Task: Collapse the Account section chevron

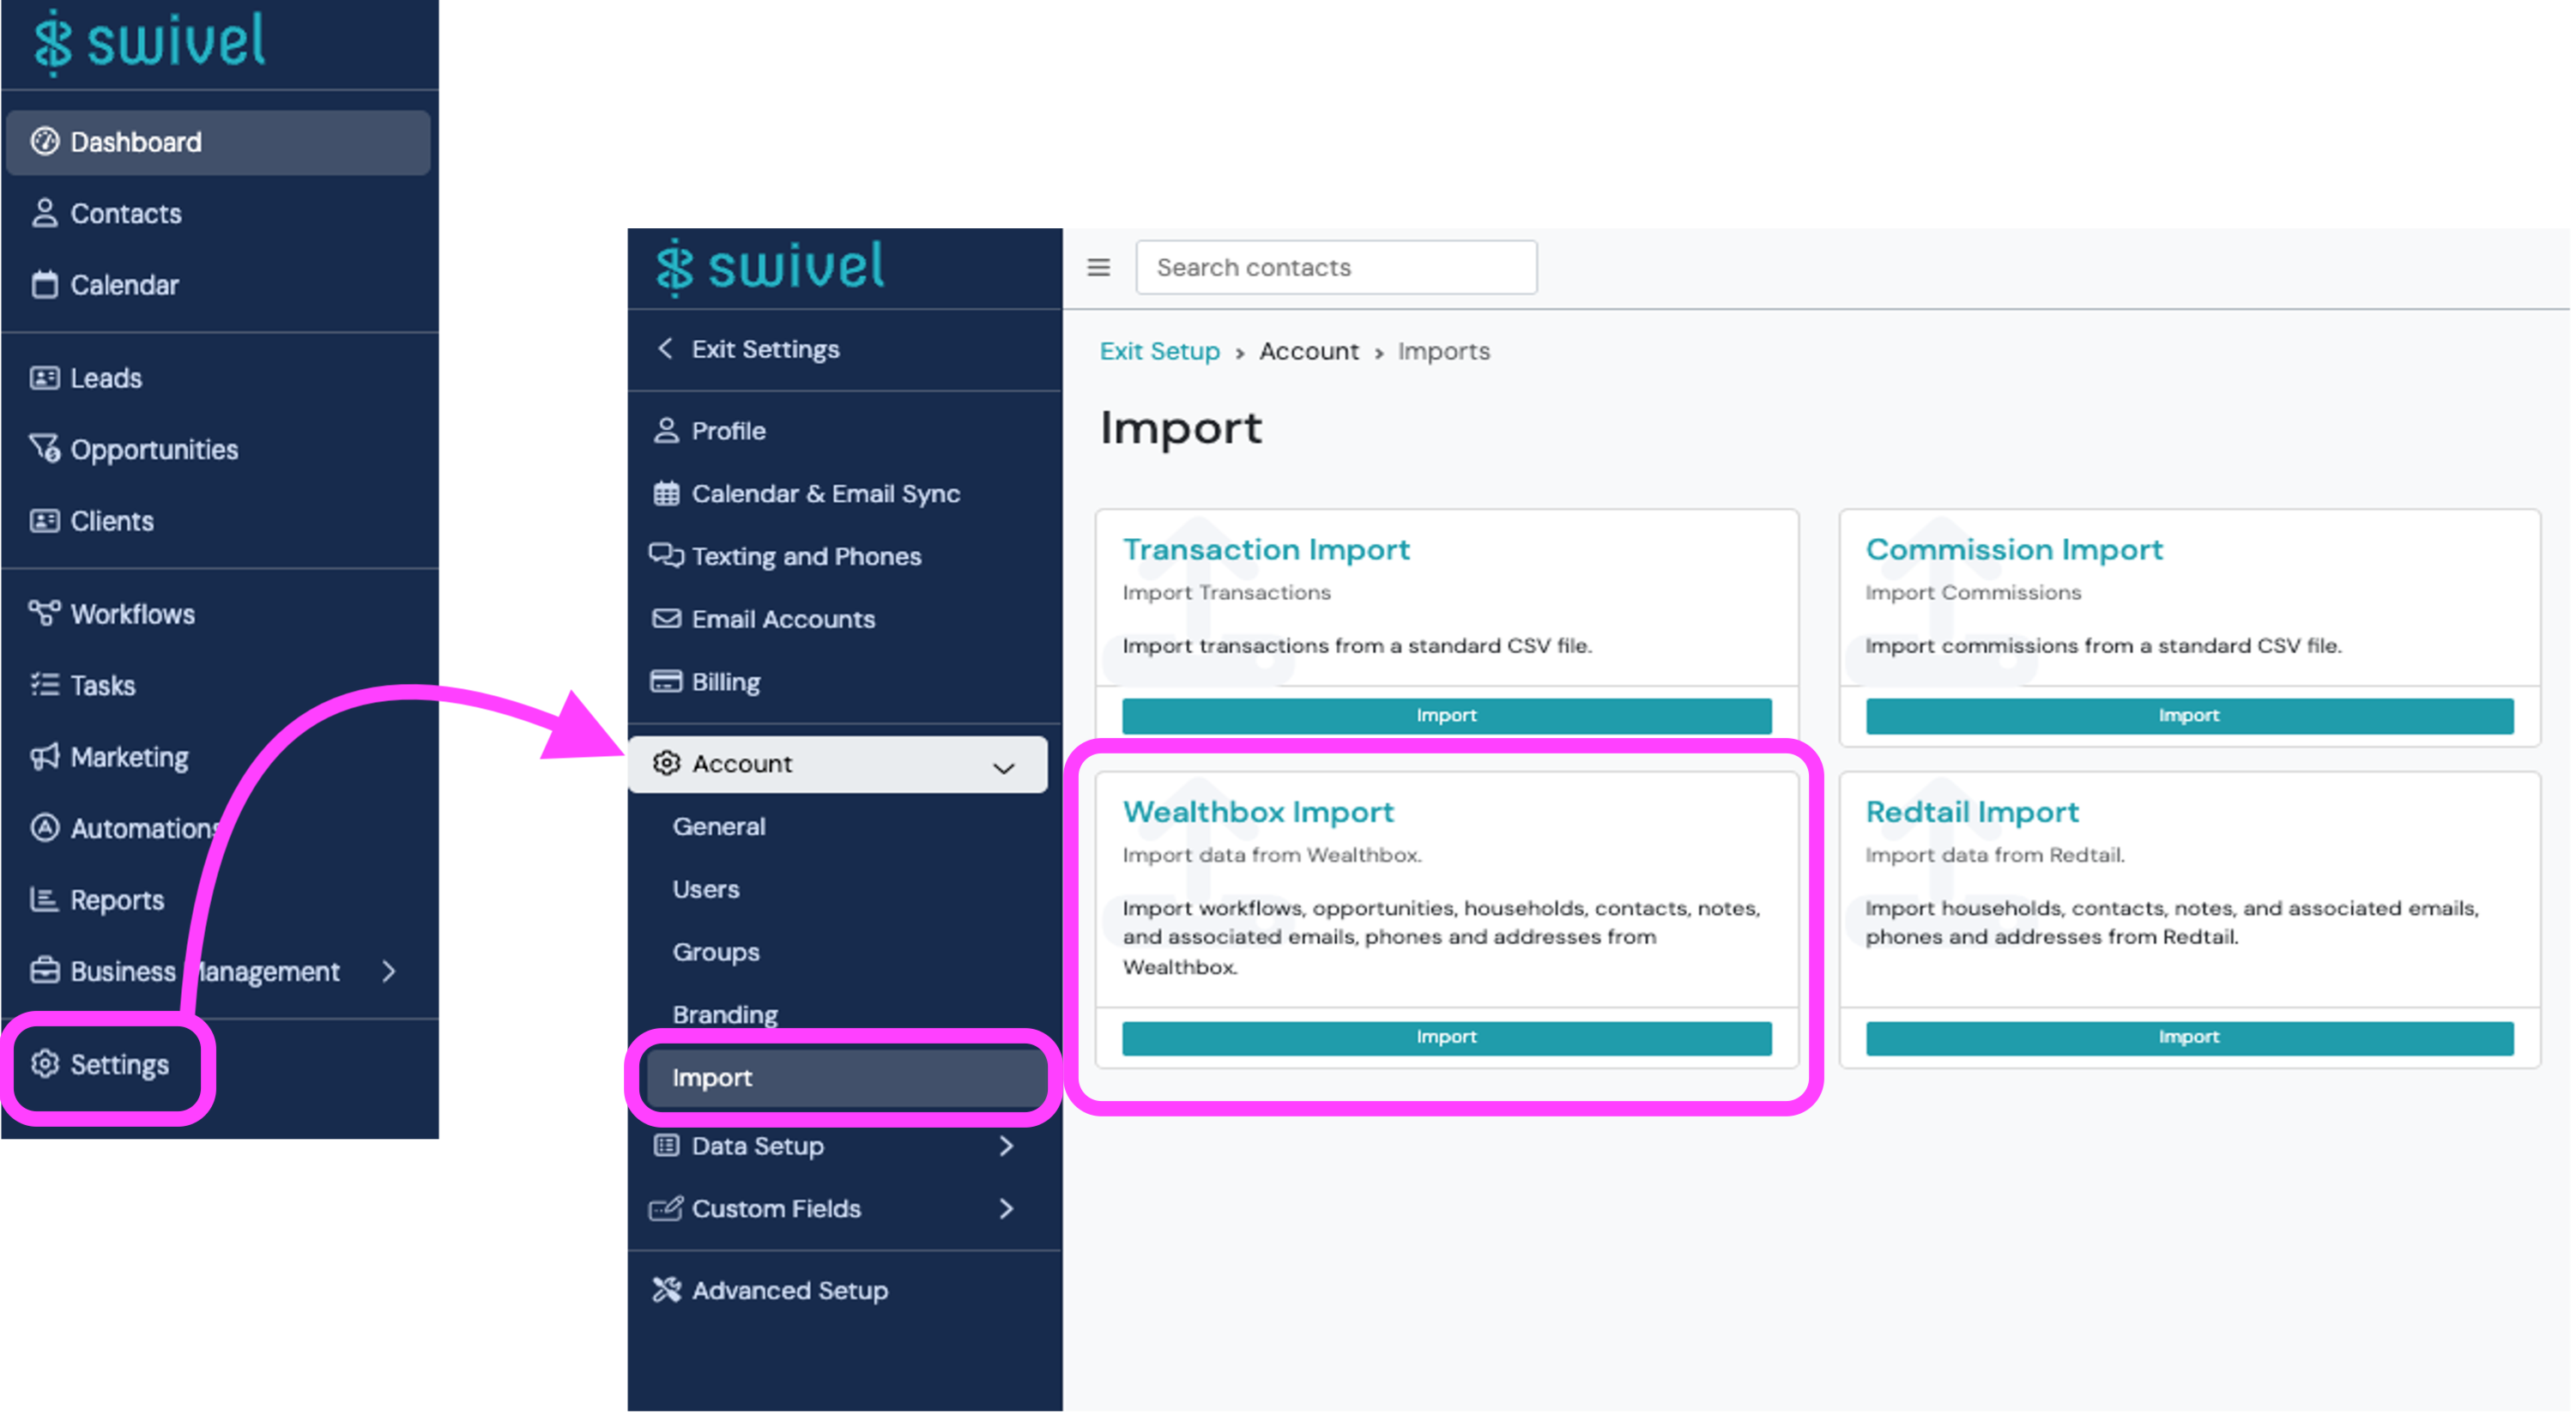Action: [1004, 768]
